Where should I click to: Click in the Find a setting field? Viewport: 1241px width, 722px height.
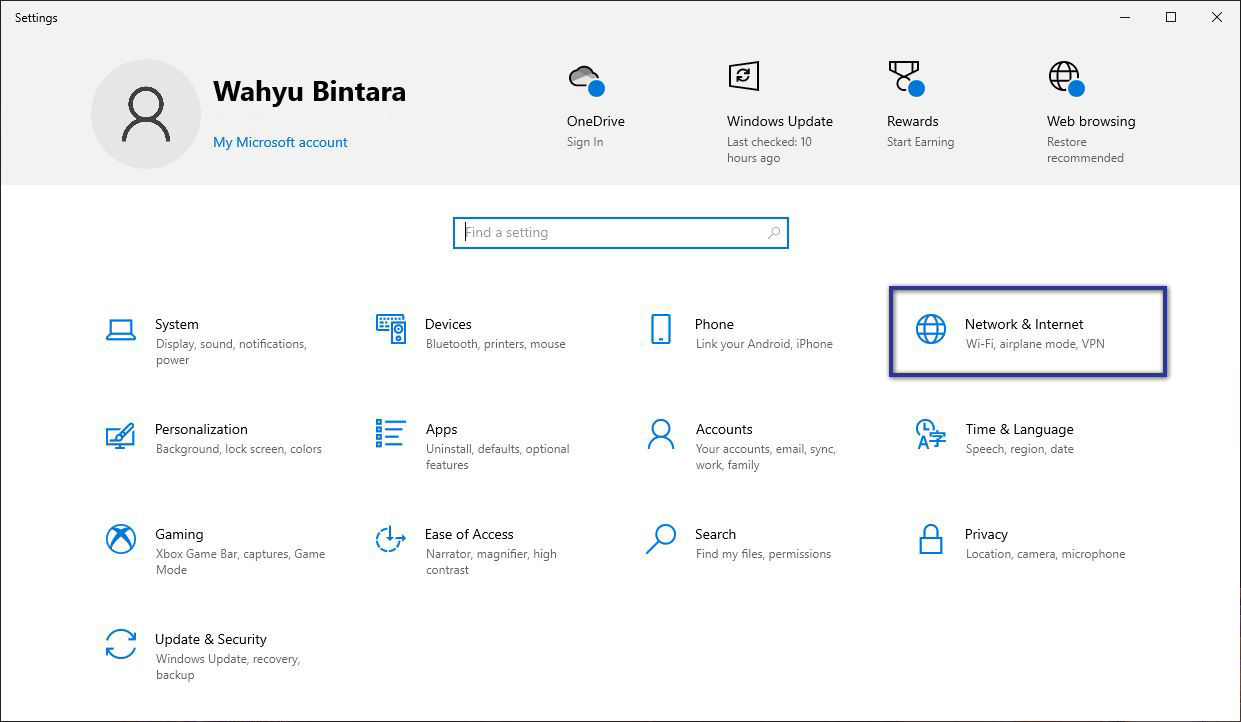click(x=610, y=233)
